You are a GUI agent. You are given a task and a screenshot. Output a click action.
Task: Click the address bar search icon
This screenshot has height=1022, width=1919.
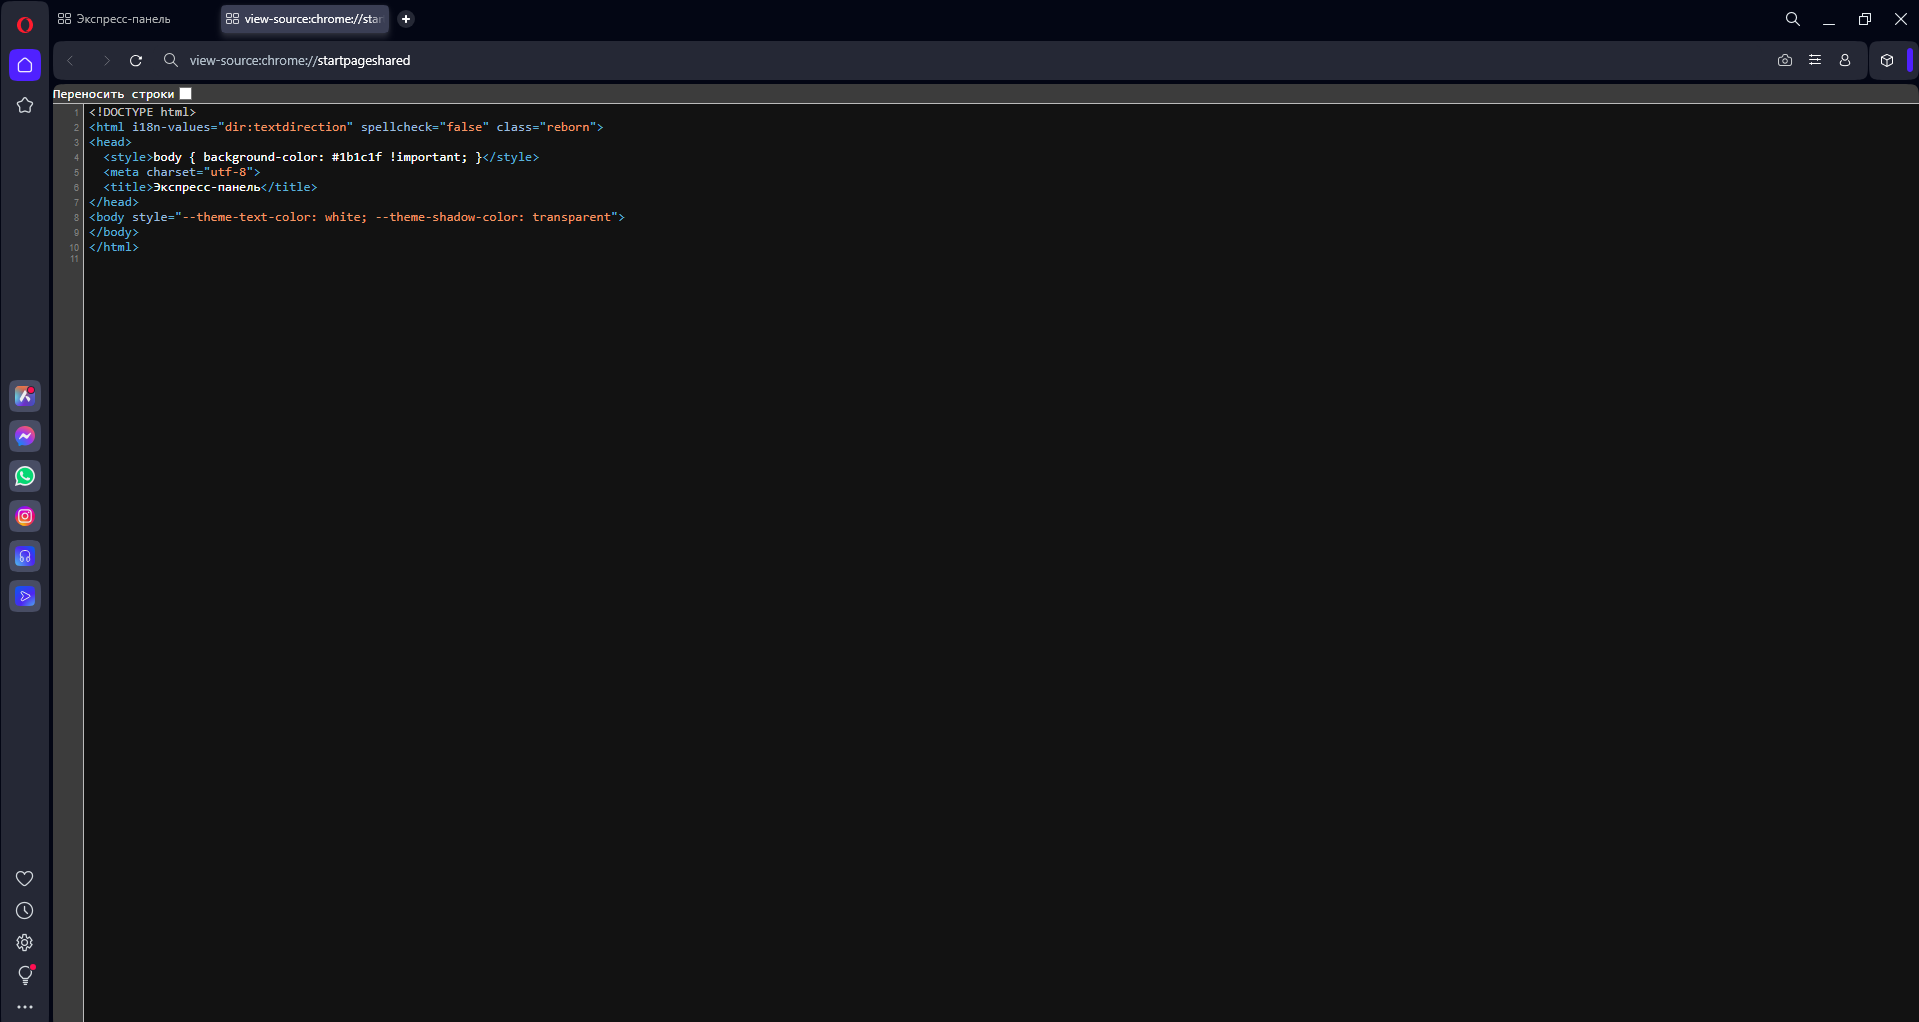(171, 61)
